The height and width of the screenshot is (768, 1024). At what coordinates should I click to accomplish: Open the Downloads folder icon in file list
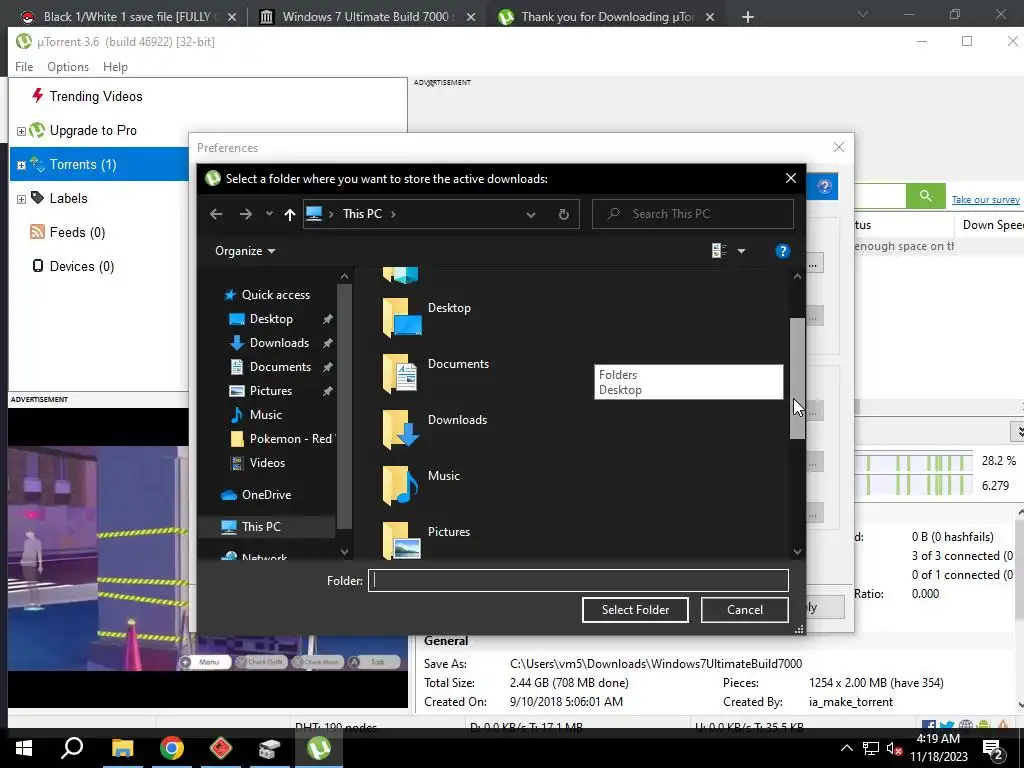tap(400, 429)
